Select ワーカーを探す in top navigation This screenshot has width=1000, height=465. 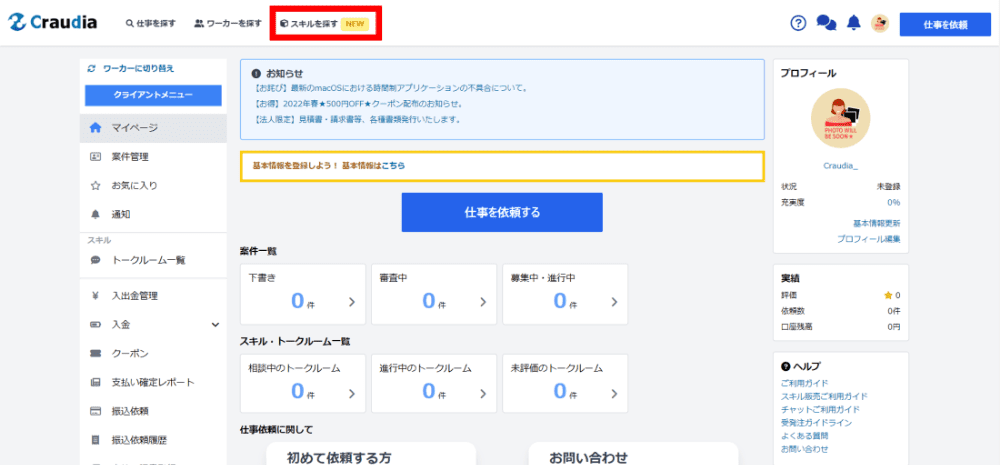click(228, 23)
